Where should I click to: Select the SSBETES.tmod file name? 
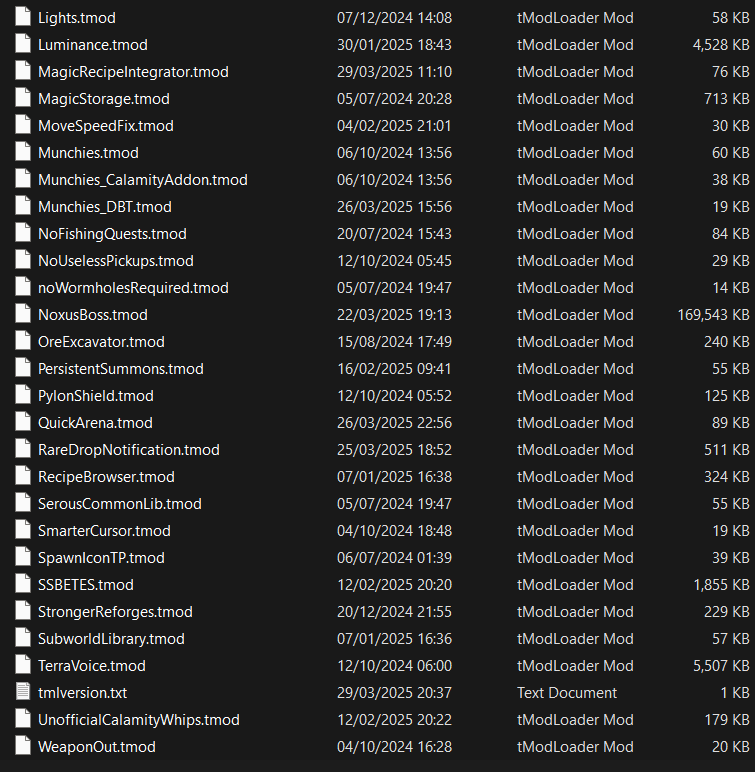click(x=86, y=585)
